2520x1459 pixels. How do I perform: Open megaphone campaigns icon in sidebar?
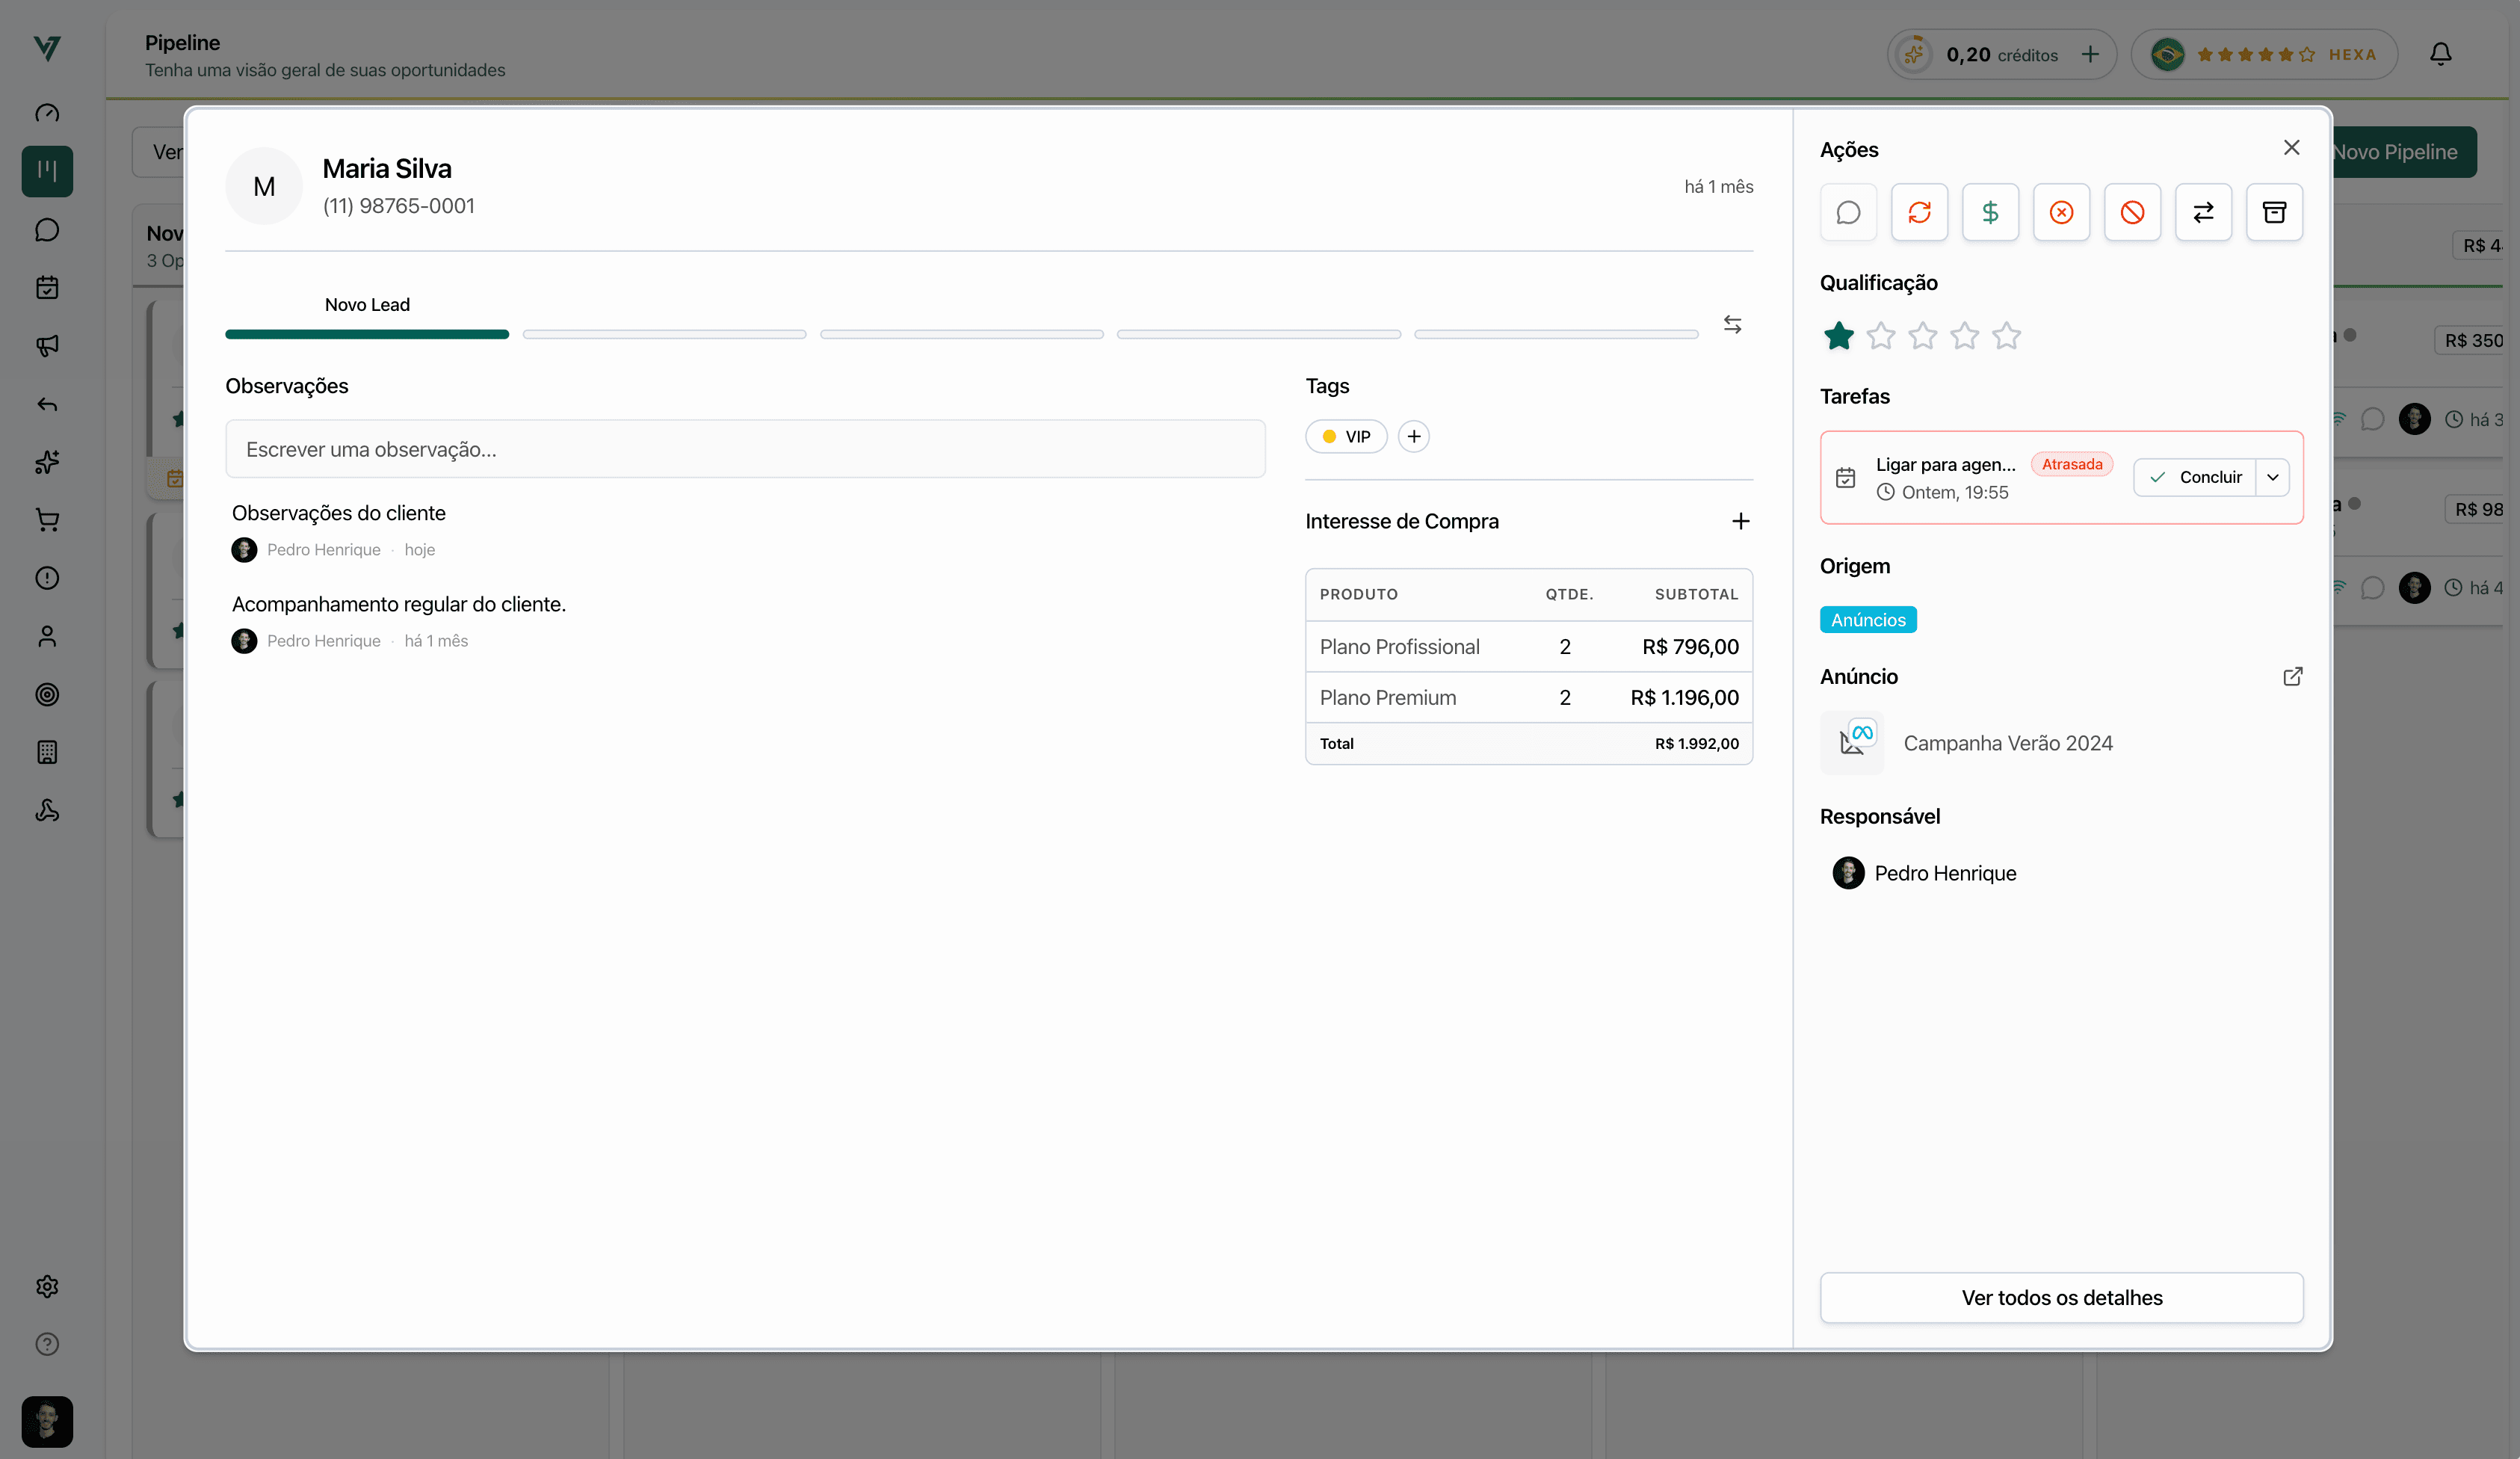[47, 346]
